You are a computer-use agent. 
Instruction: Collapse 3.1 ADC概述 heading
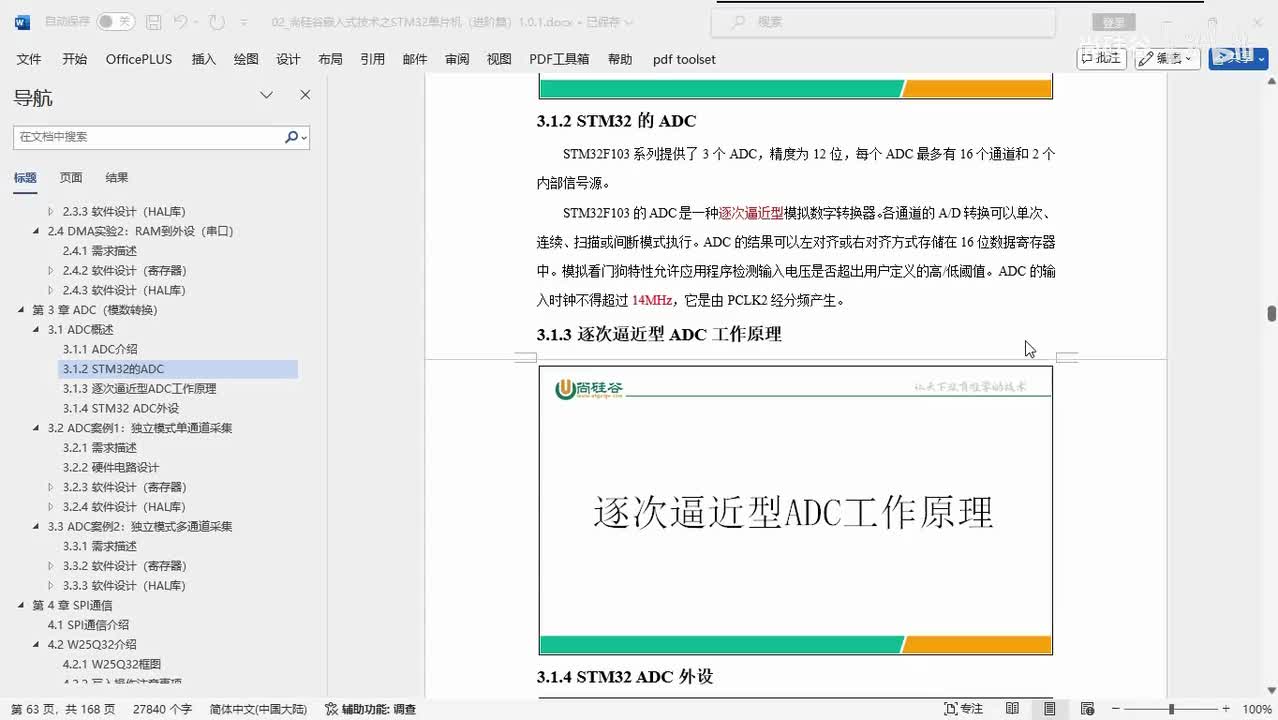point(36,330)
